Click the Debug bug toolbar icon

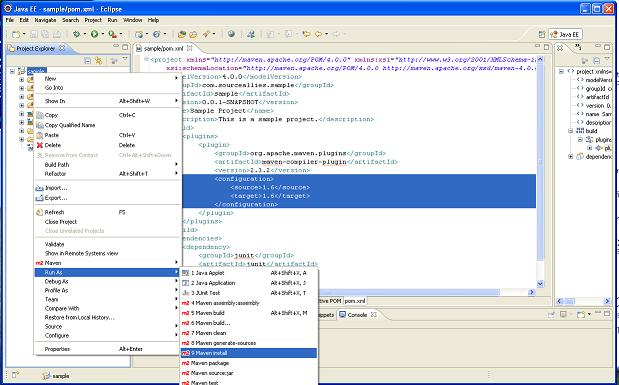click(76, 34)
